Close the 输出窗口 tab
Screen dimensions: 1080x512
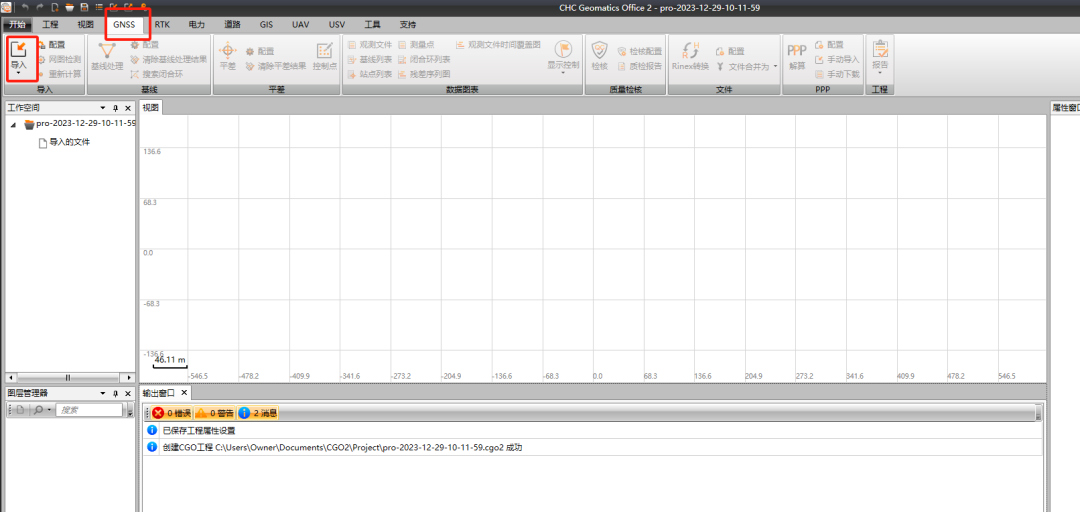coord(184,392)
